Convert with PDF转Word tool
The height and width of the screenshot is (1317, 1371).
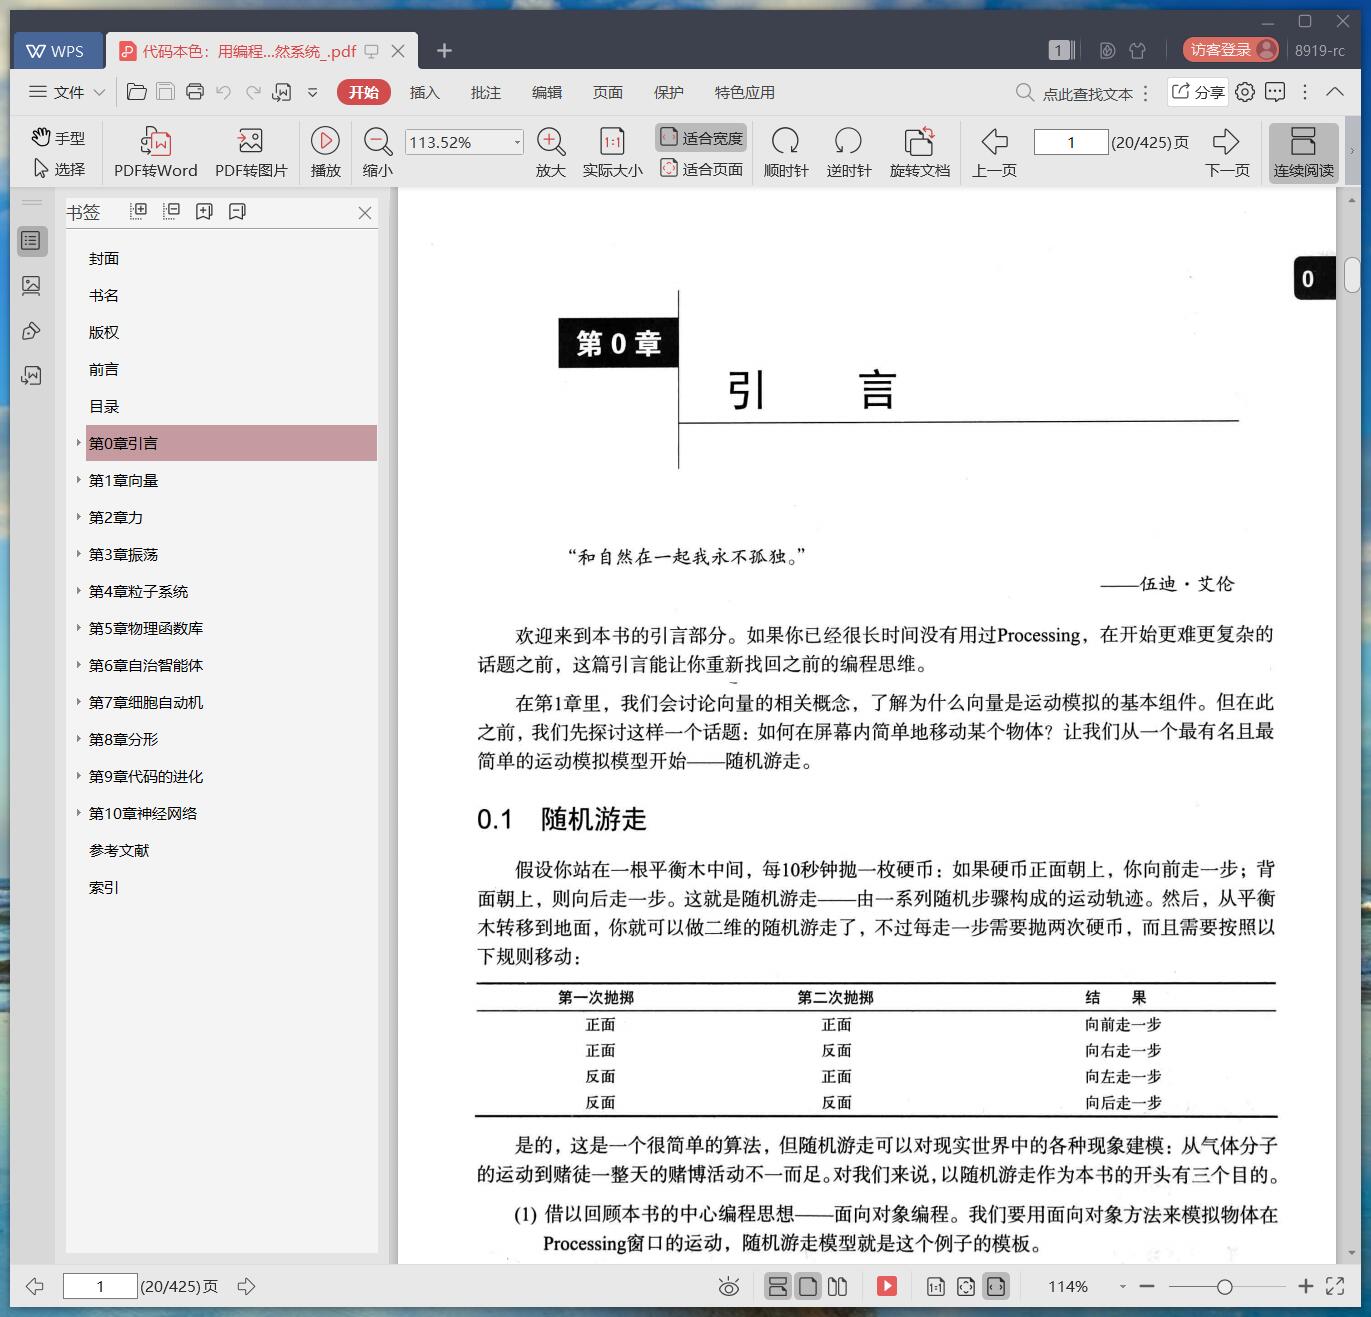click(155, 152)
